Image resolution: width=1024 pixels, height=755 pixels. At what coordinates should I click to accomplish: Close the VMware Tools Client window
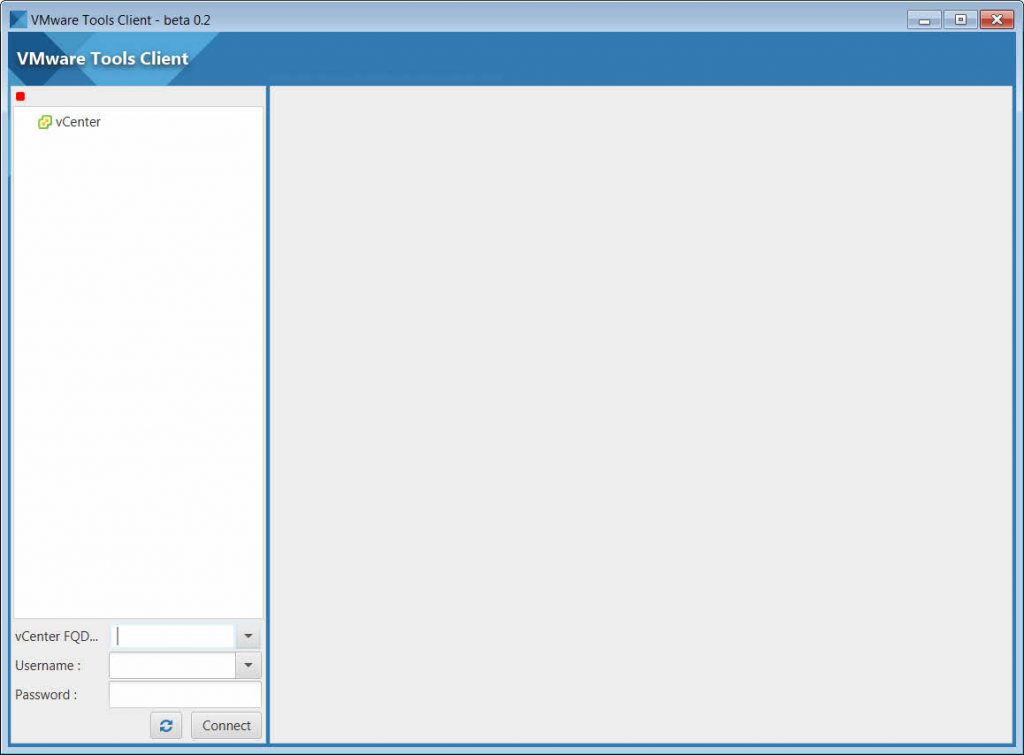[997, 20]
